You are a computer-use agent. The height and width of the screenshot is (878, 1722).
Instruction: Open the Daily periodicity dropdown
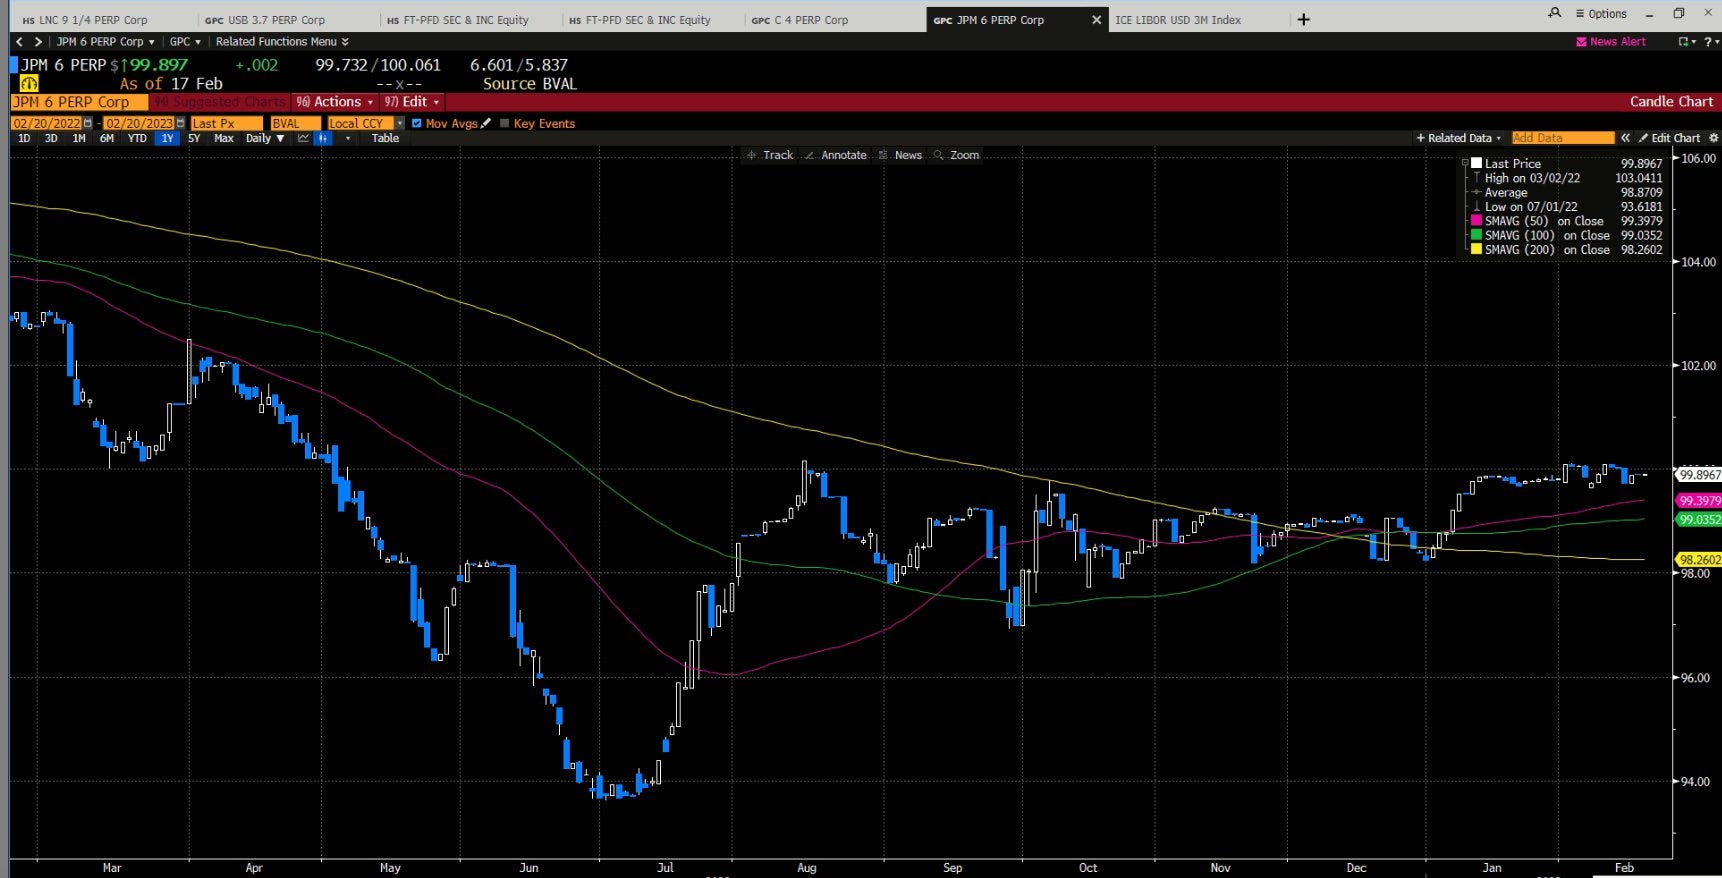(265, 139)
